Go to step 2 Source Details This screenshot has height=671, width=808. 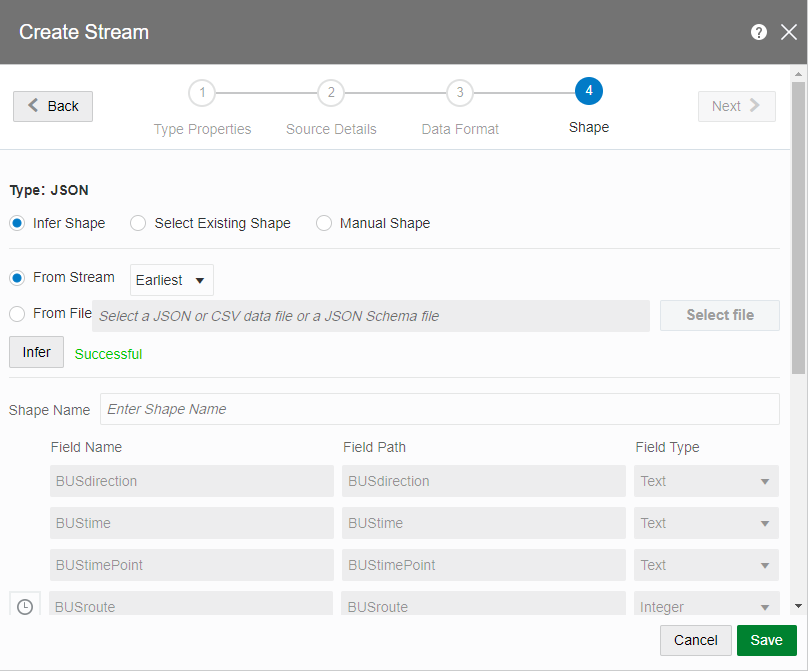coord(331,93)
